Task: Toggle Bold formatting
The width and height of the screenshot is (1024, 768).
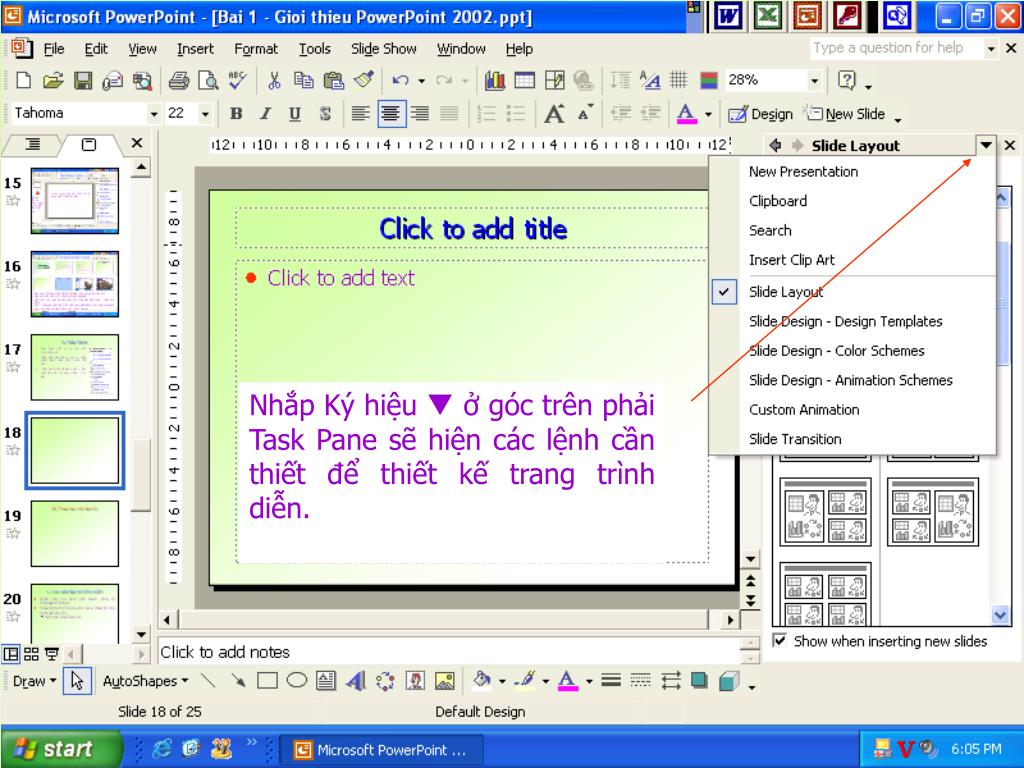Action: [236, 114]
